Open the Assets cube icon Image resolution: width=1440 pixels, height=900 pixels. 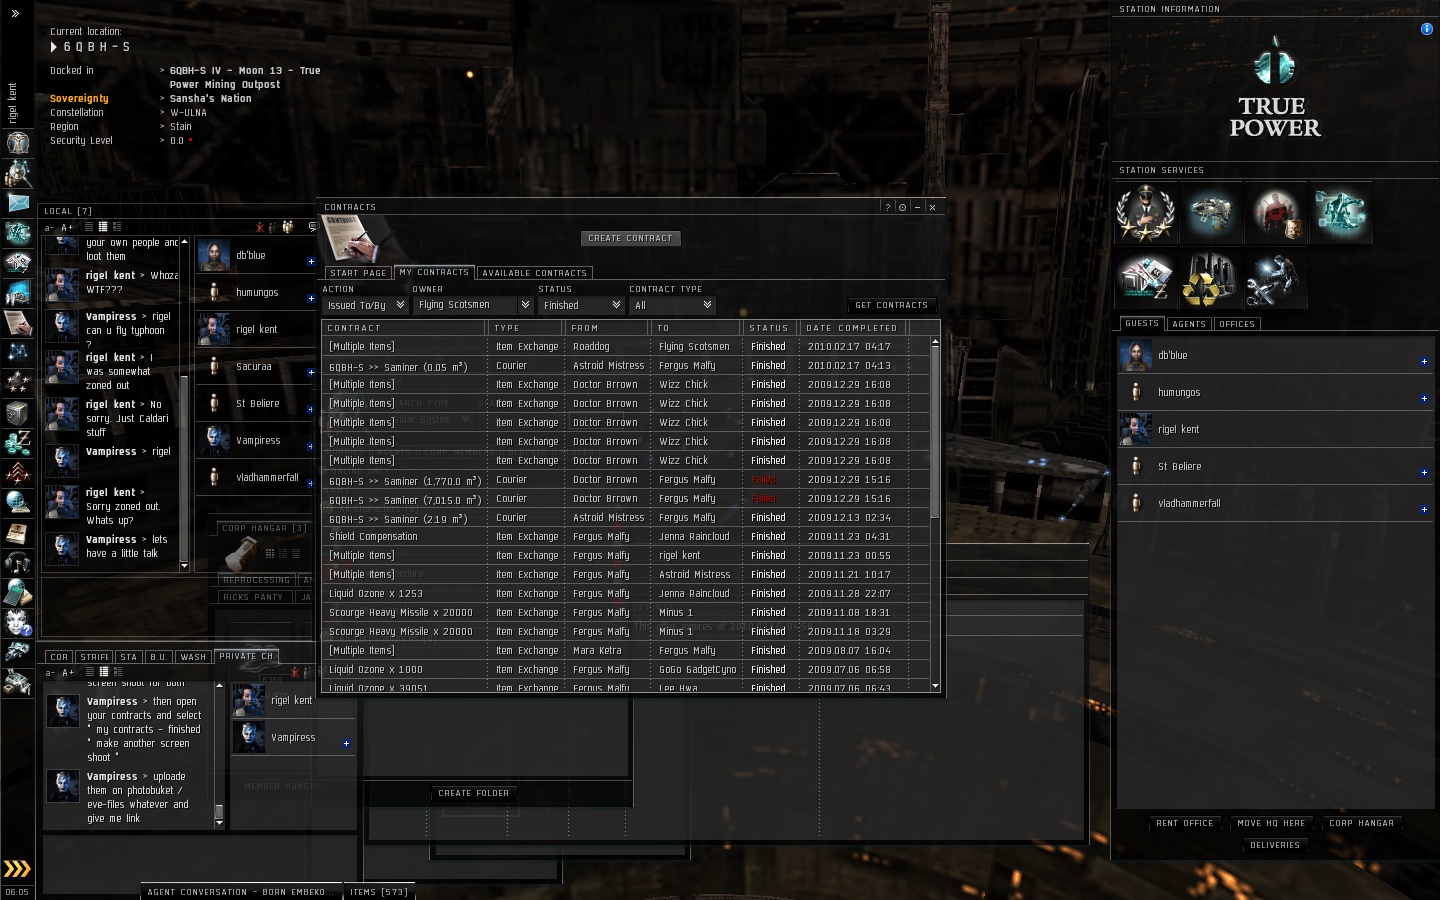click(x=17, y=412)
